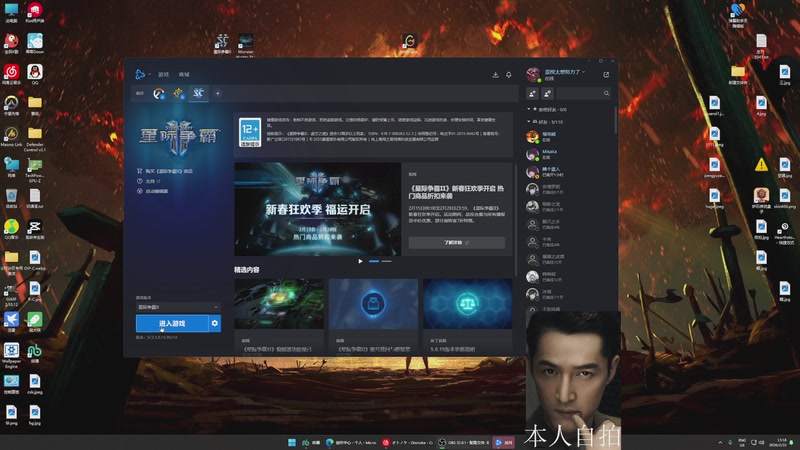Image resolution: width=800 pixels, height=450 pixels.
Task: Open the TechPowerUp GPU-Z desktop icon
Action: (x=35, y=169)
